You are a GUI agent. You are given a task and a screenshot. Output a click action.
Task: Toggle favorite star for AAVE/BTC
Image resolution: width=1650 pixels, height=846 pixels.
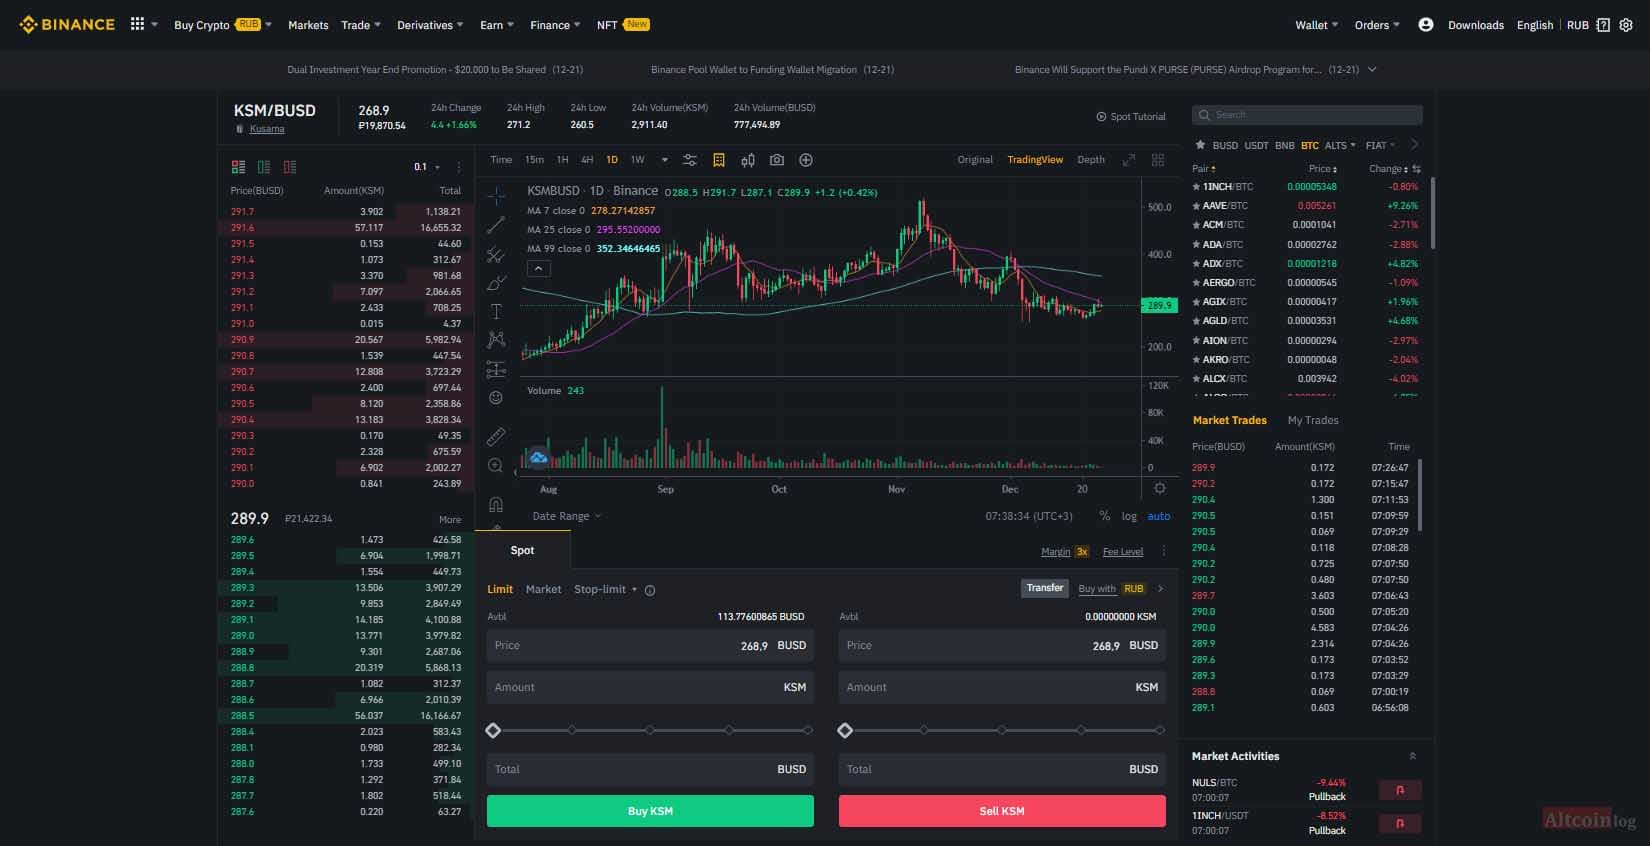[x=1196, y=206]
